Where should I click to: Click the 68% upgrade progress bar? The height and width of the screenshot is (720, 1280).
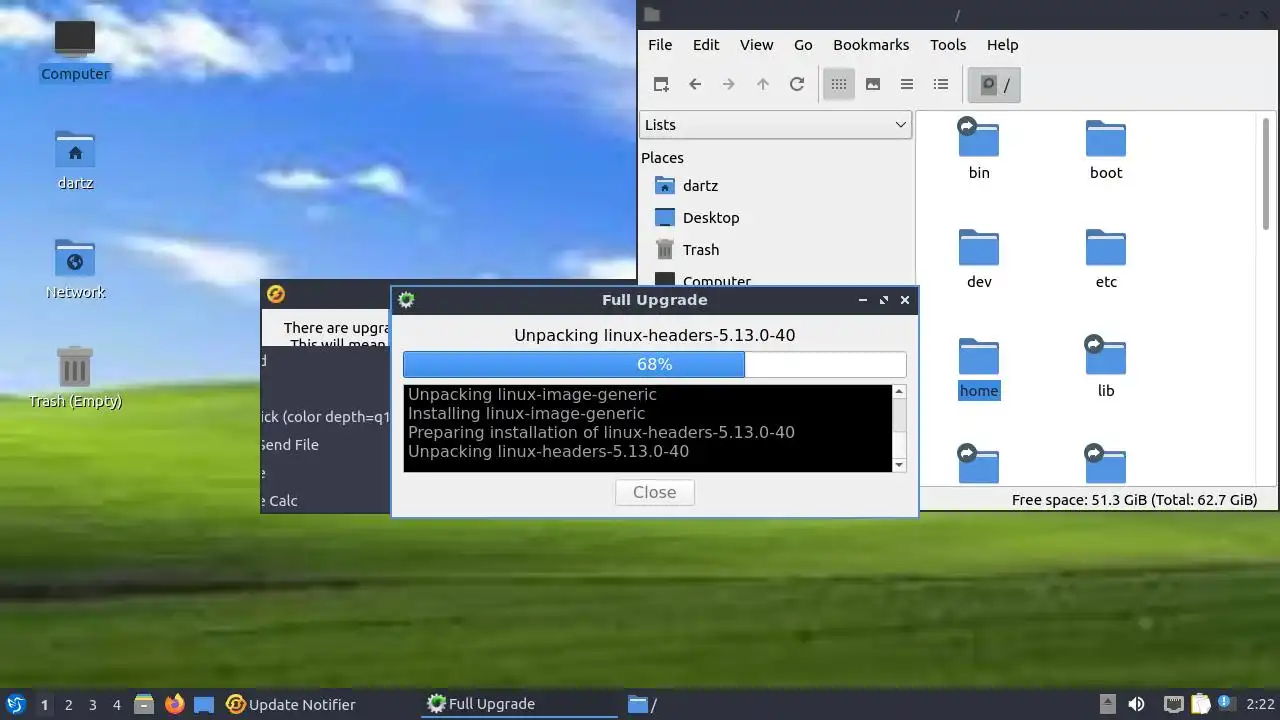(655, 364)
